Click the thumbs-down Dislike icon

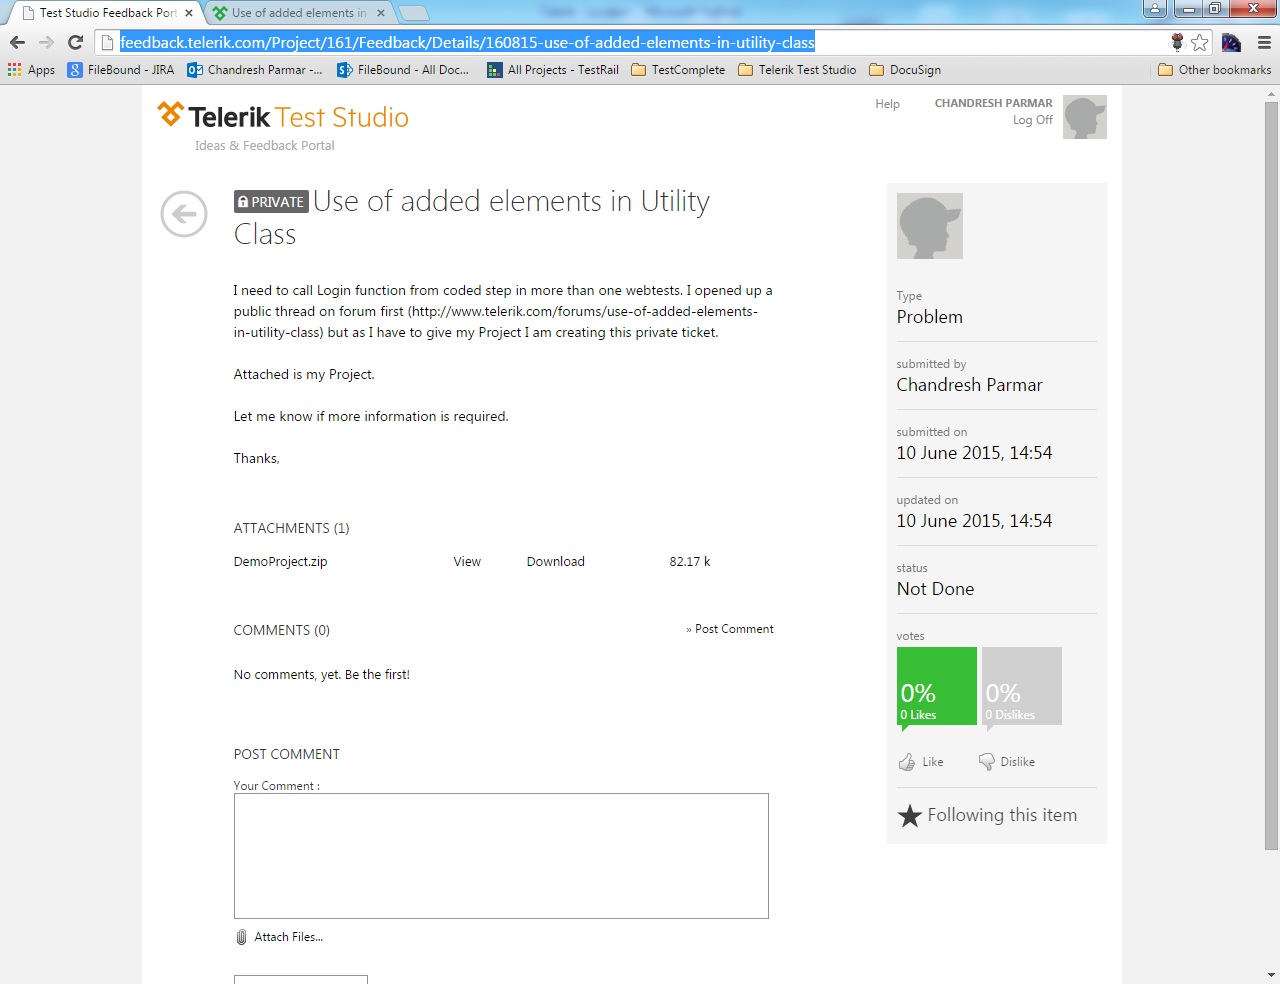click(987, 762)
